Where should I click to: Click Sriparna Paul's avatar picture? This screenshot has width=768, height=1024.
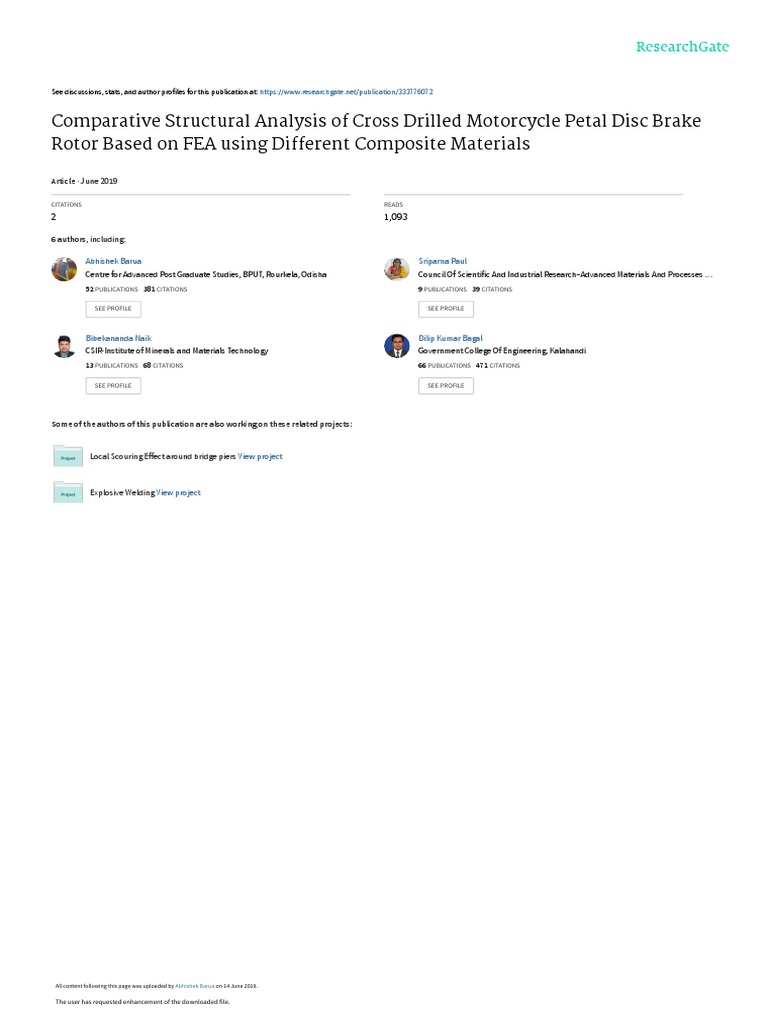tap(396, 269)
